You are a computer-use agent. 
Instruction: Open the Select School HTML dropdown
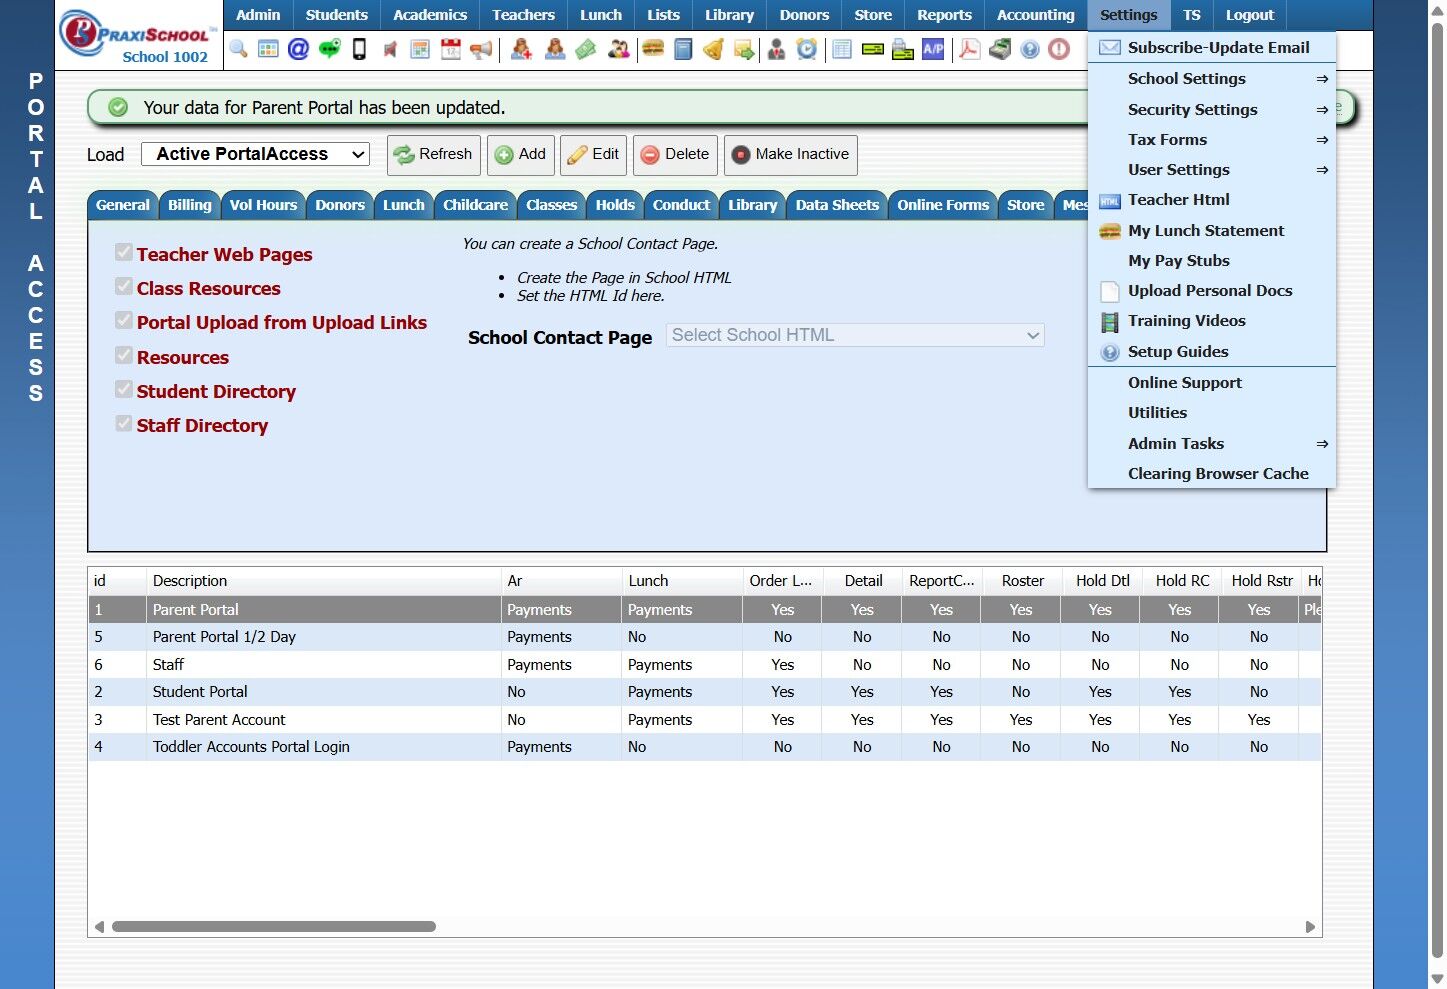click(855, 336)
